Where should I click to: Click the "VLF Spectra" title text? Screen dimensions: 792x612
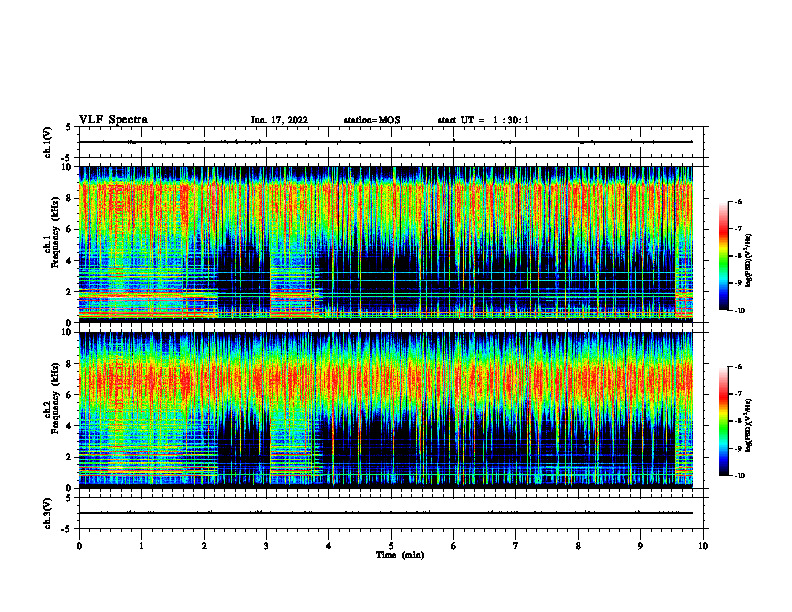[113, 120]
